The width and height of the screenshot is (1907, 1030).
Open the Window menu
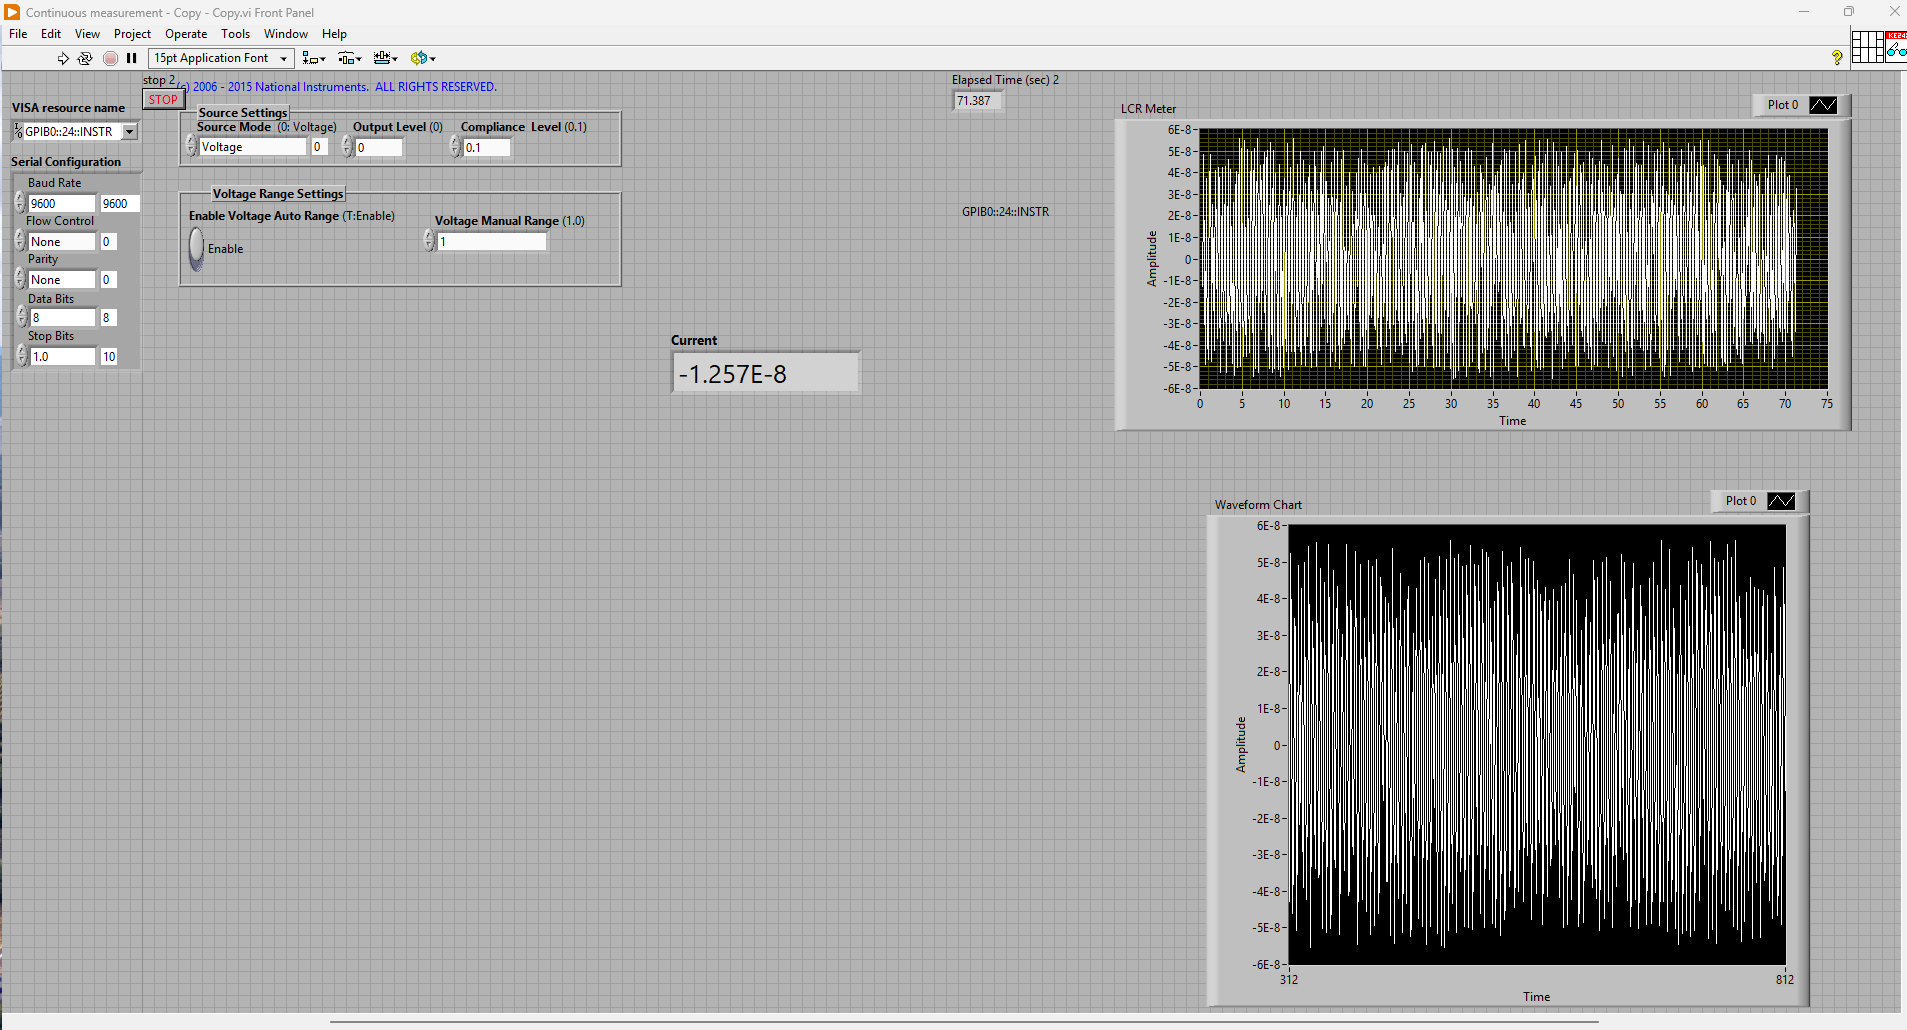[x=285, y=34]
